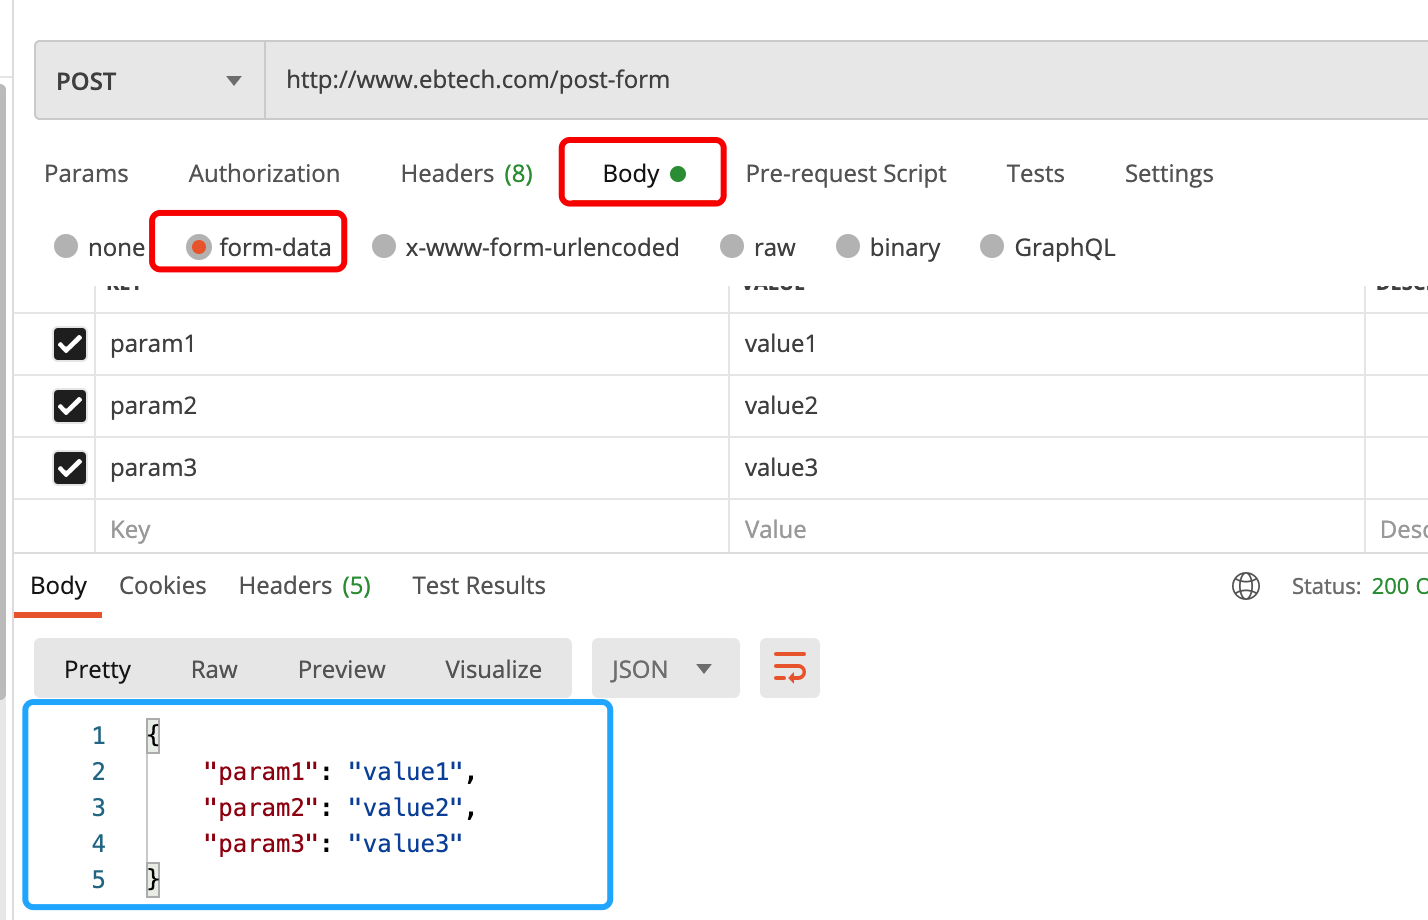This screenshot has height=920, width=1428.
Task: Switch to the Raw response view
Action: coord(214,669)
